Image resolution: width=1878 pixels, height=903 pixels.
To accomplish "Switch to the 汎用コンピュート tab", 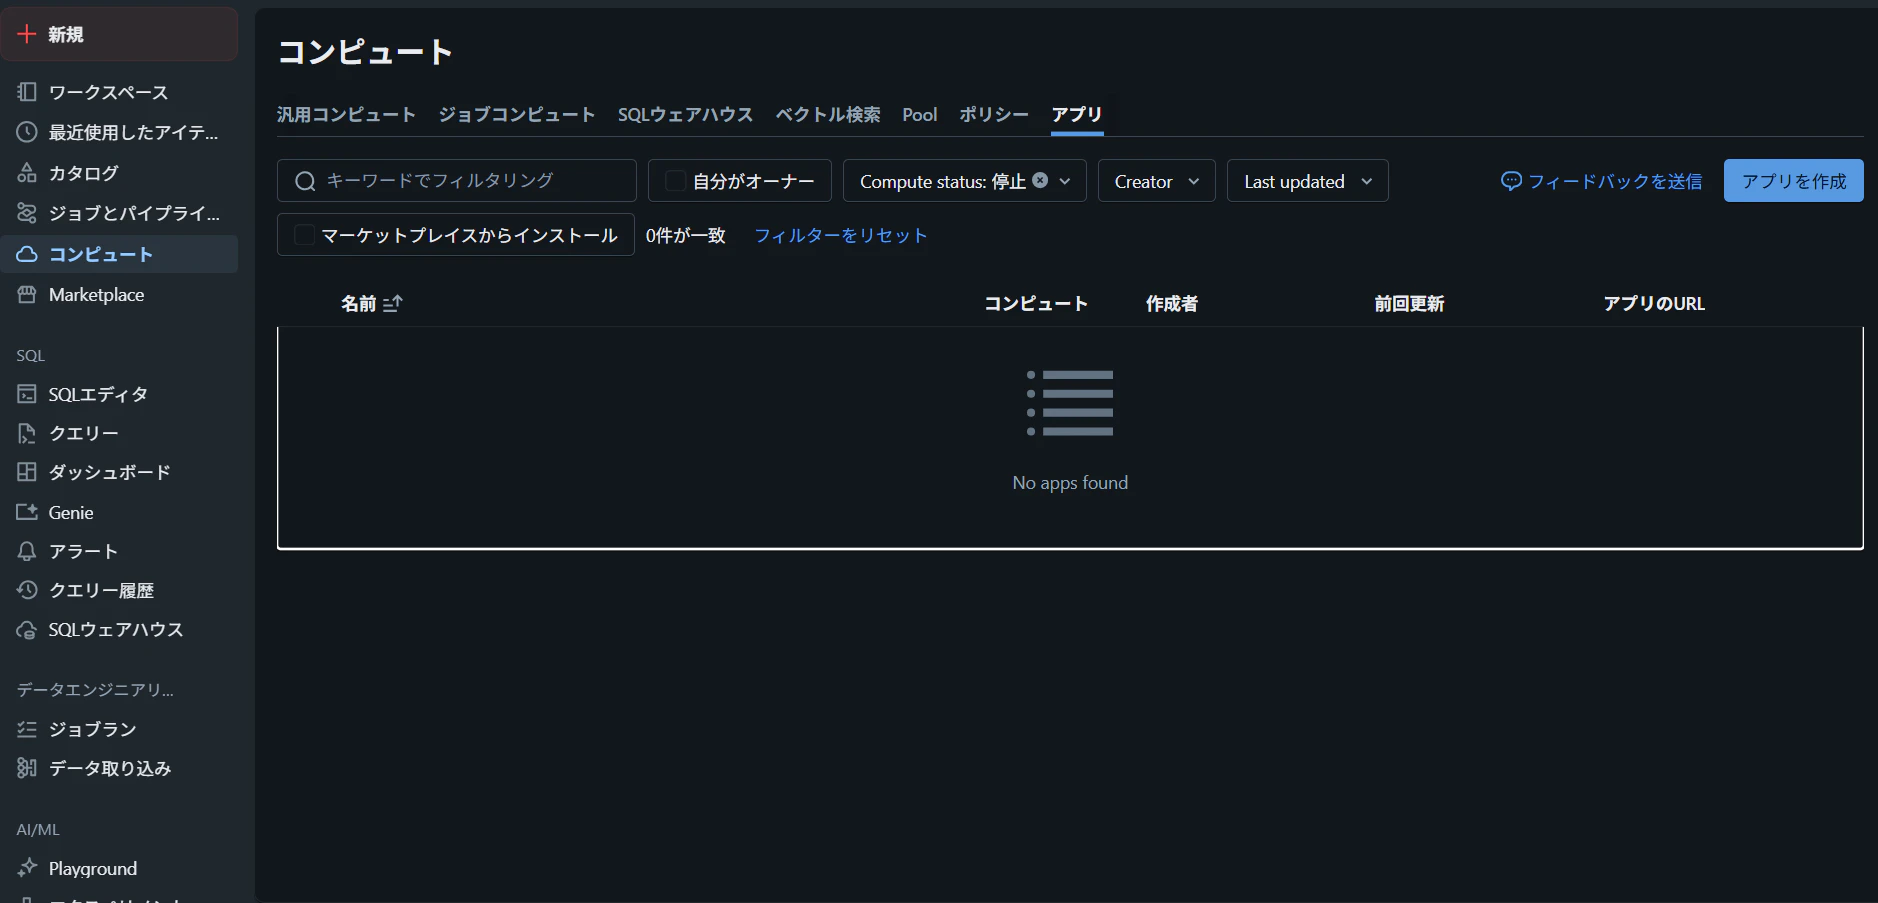I will [x=346, y=115].
